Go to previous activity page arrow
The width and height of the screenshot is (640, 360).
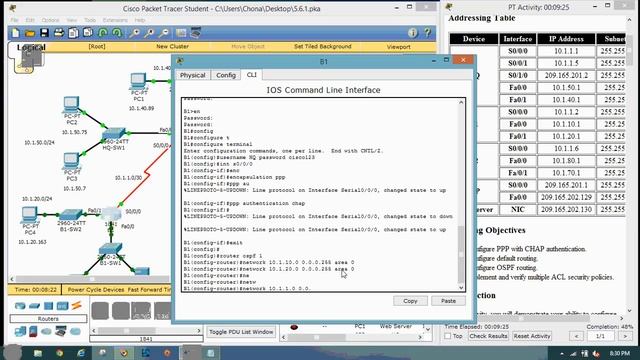click(576, 336)
